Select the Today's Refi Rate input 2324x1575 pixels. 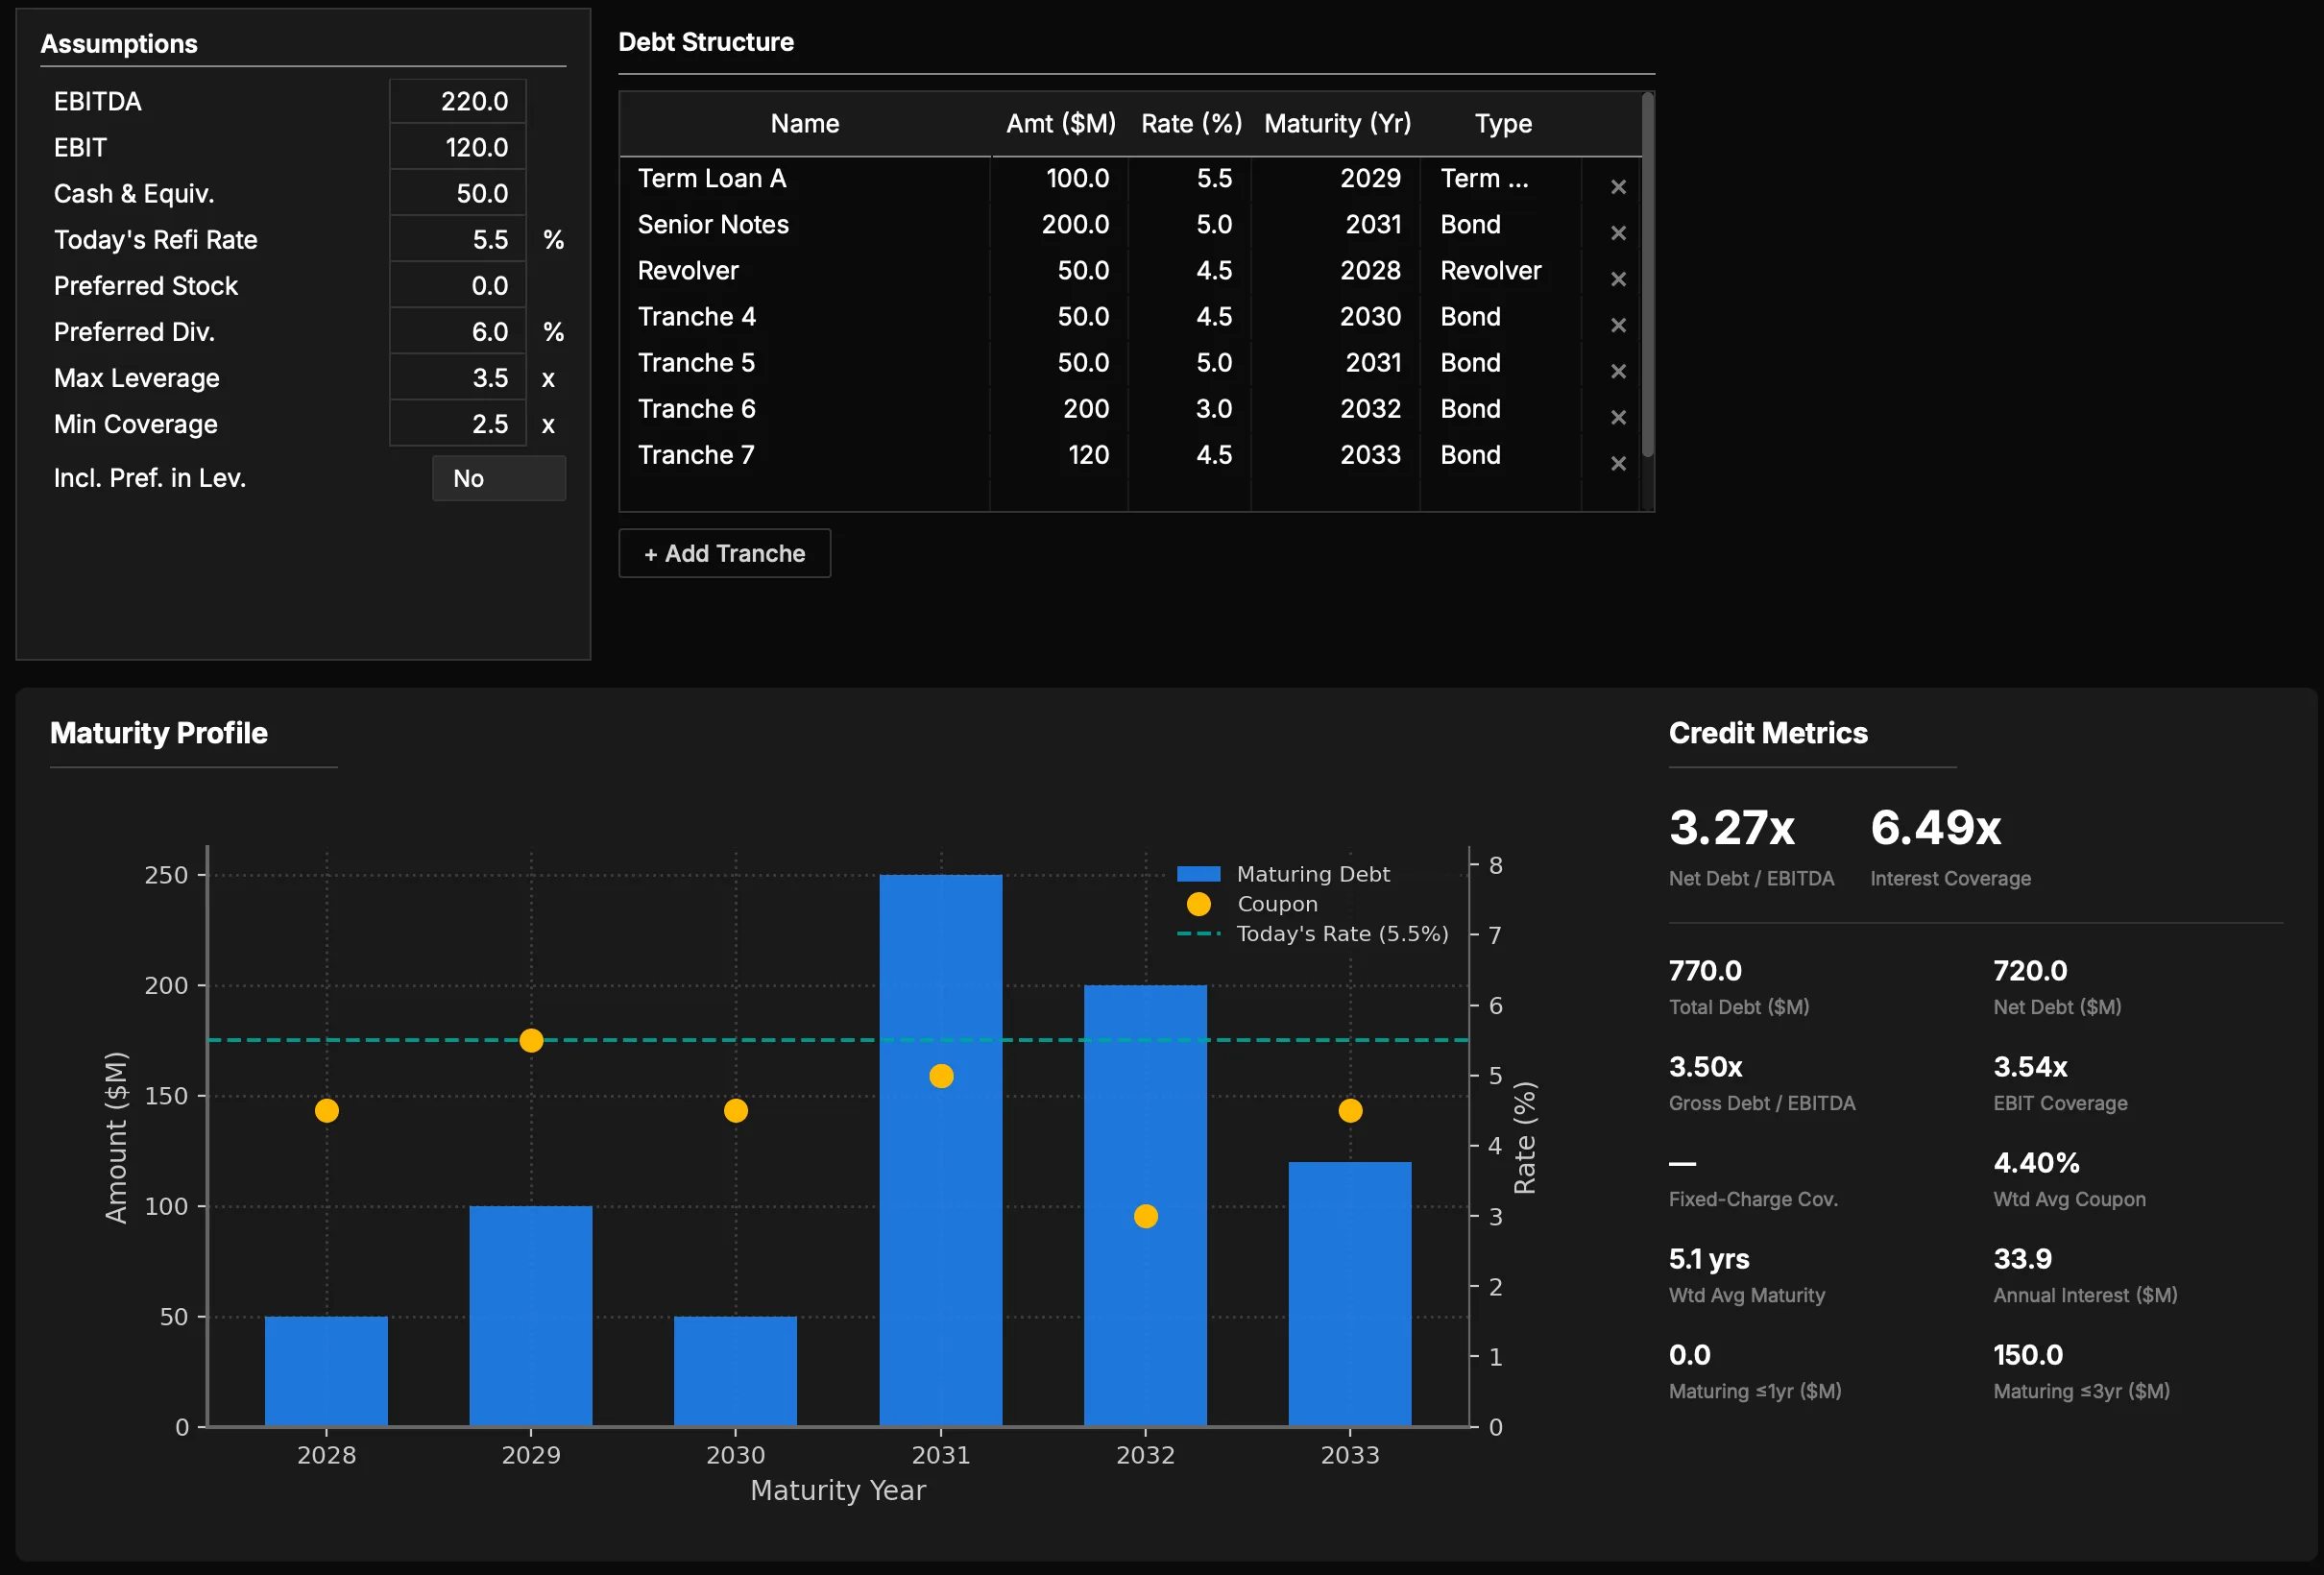[x=457, y=240]
